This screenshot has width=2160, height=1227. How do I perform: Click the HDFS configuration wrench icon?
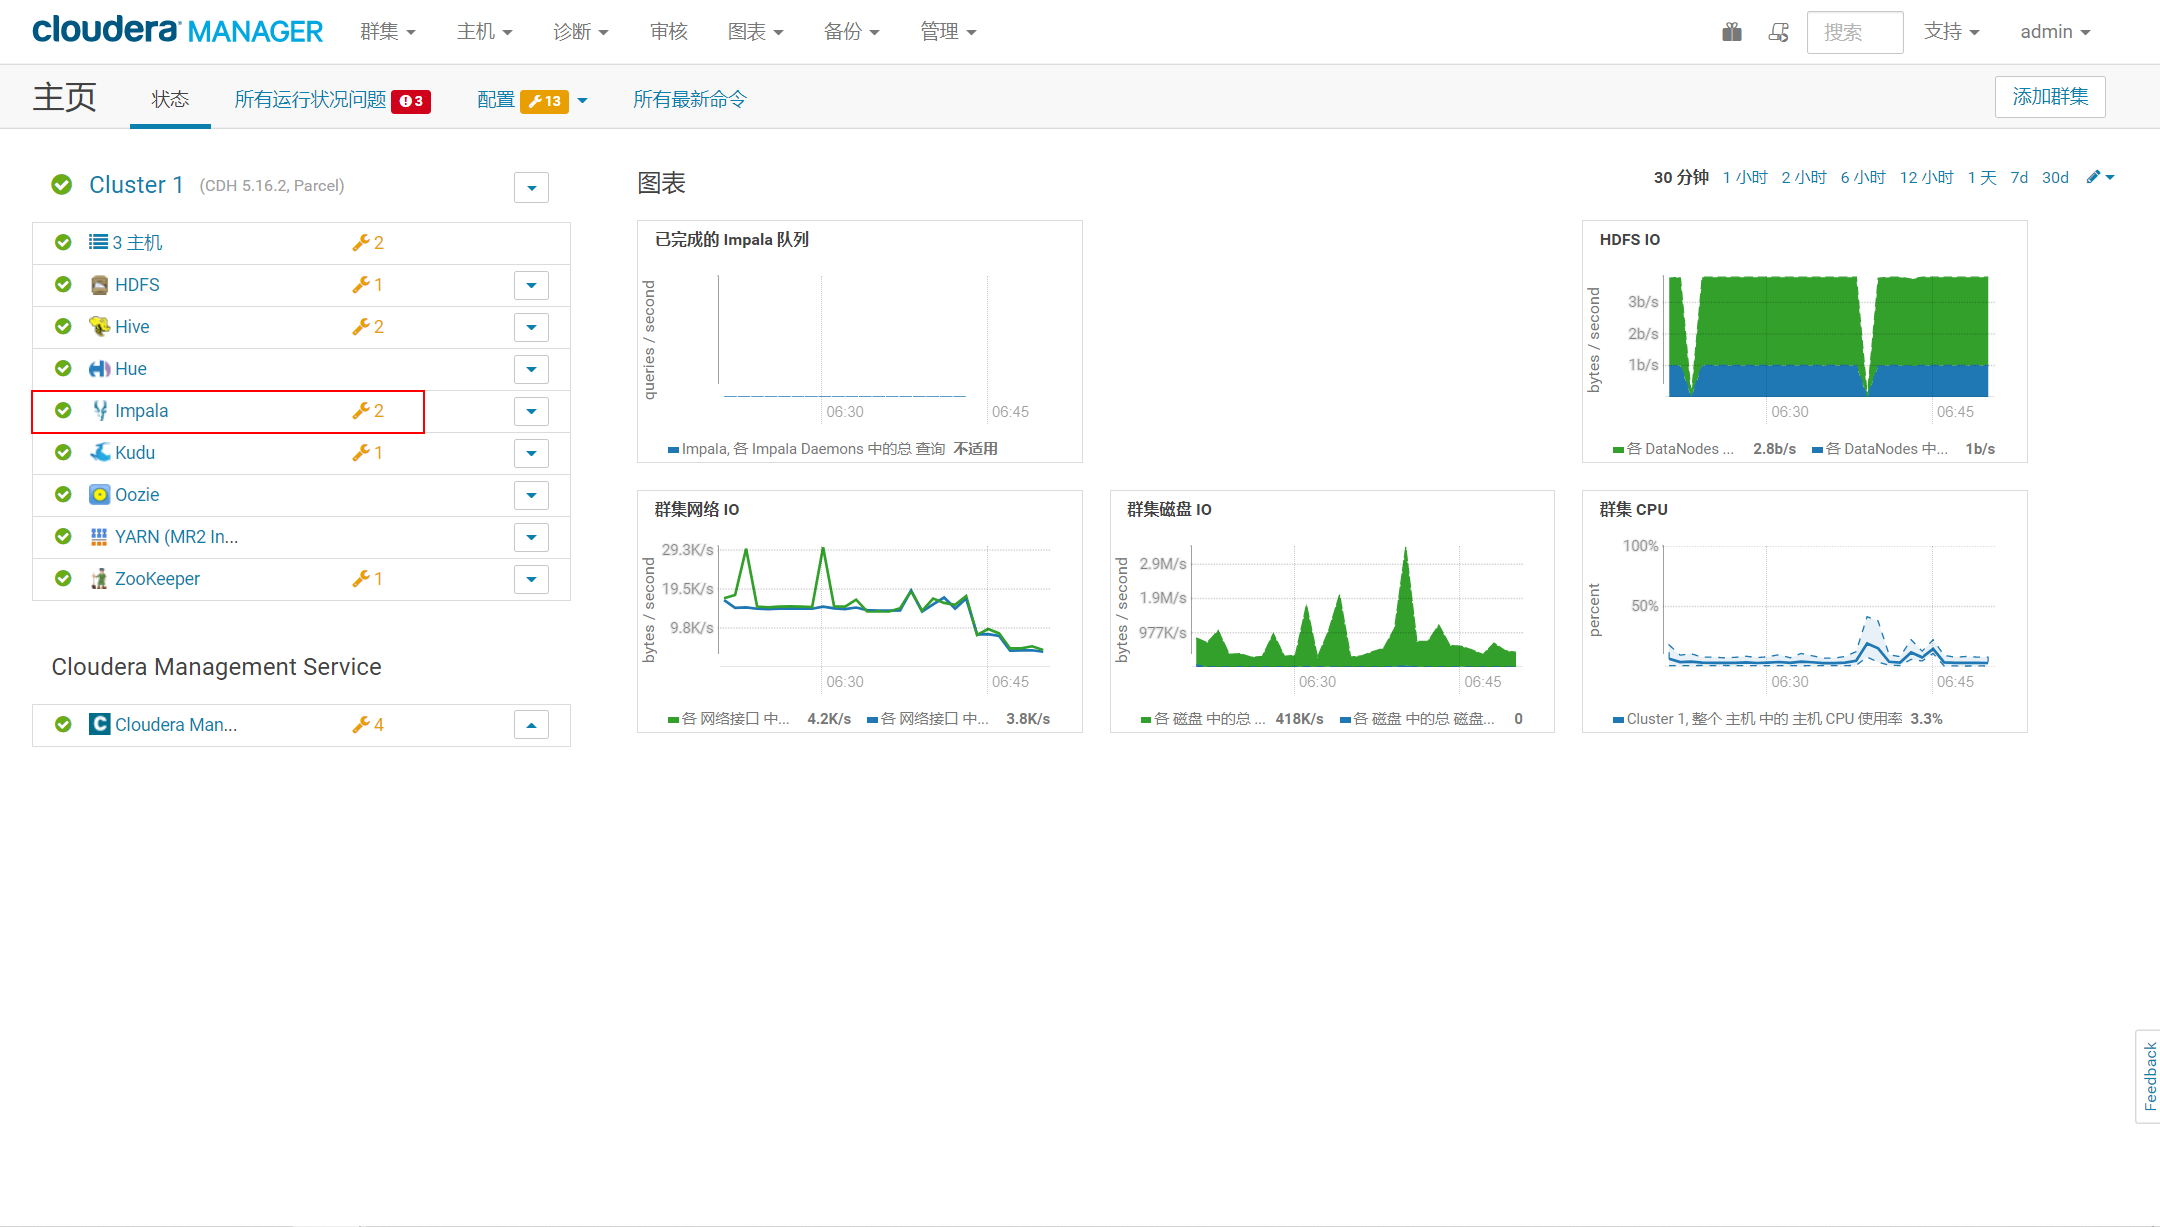point(361,285)
